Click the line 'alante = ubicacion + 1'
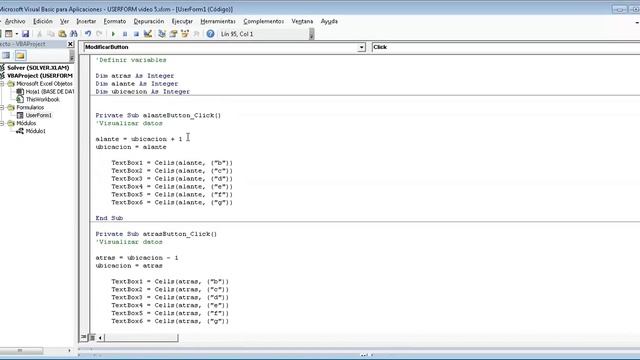640x360 pixels. 139,139
